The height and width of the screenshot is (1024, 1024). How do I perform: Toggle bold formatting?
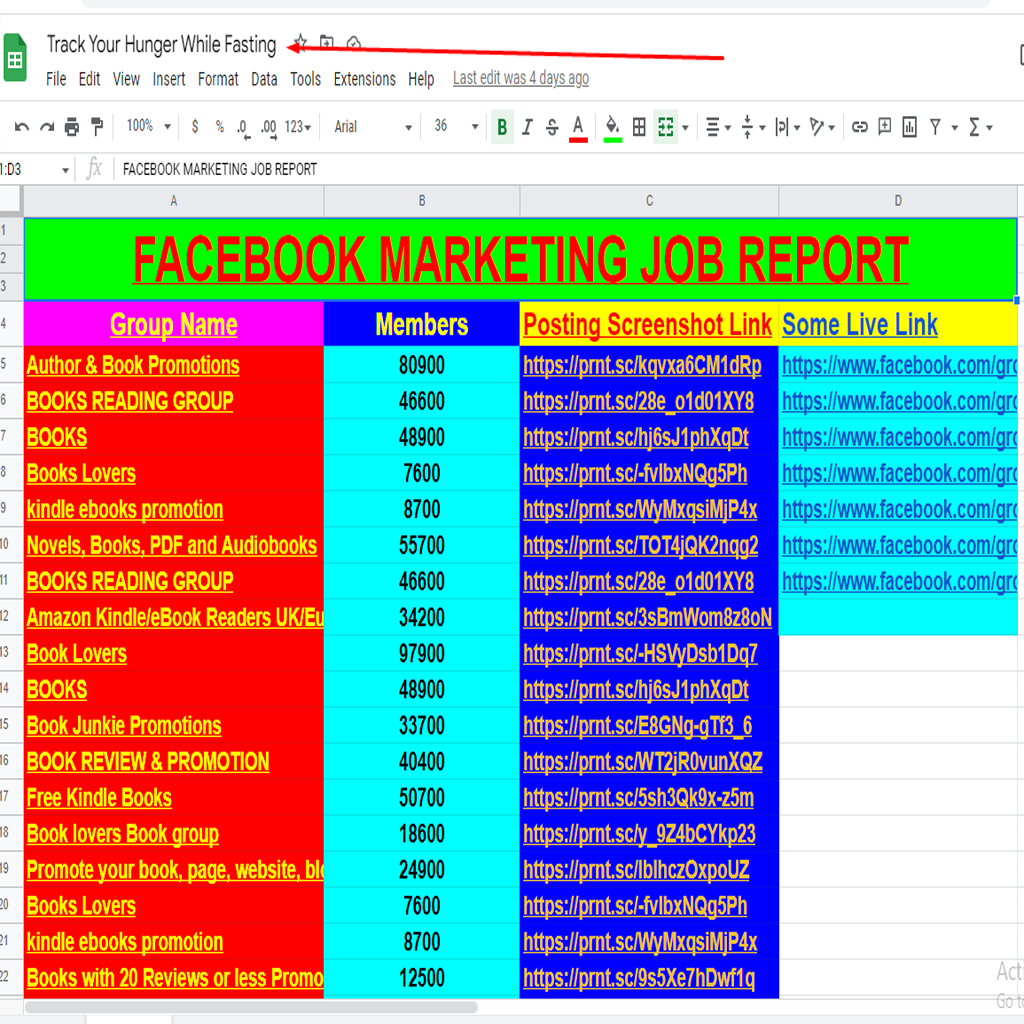[x=502, y=127]
